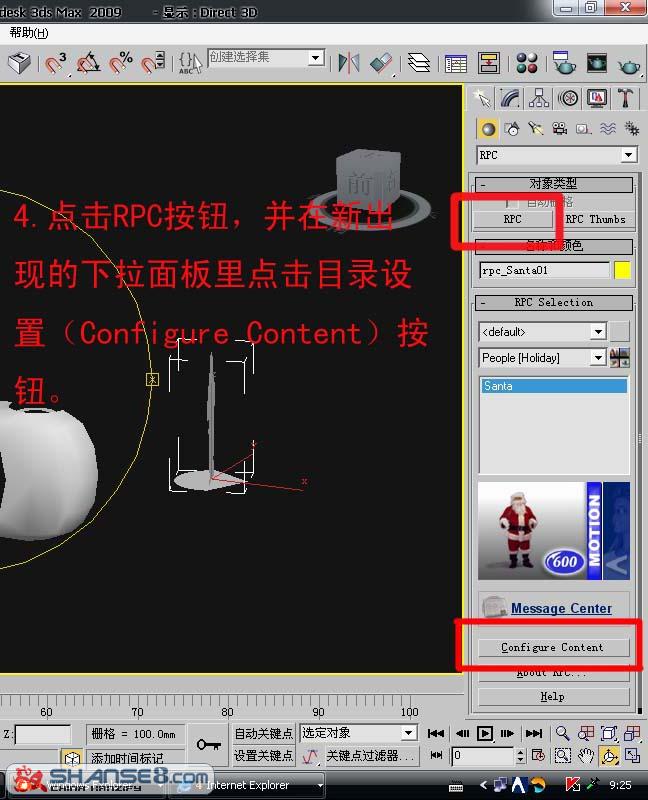Open Curve Editor toolbar icon
The height and width of the screenshot is (800, 648).
[x=456, y=64]
